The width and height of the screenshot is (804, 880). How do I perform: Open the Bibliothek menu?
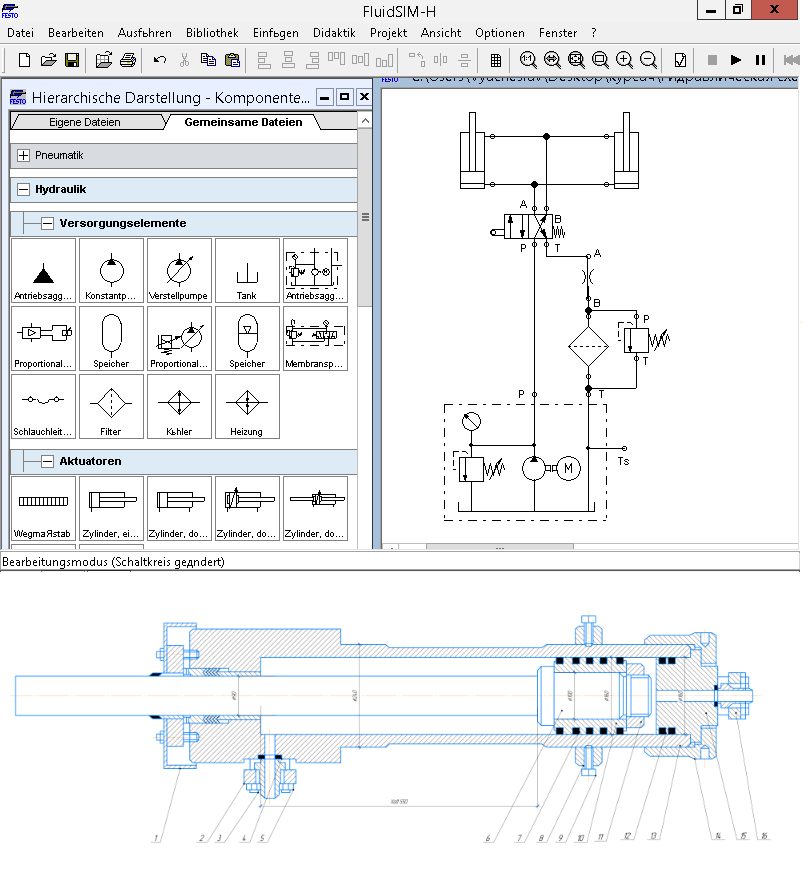[x=212, y=33]
